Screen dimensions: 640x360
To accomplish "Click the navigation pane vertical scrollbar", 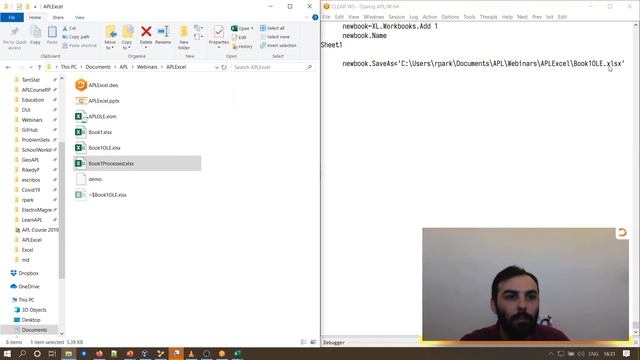I will pyautogui.click(x=62, y=210).
